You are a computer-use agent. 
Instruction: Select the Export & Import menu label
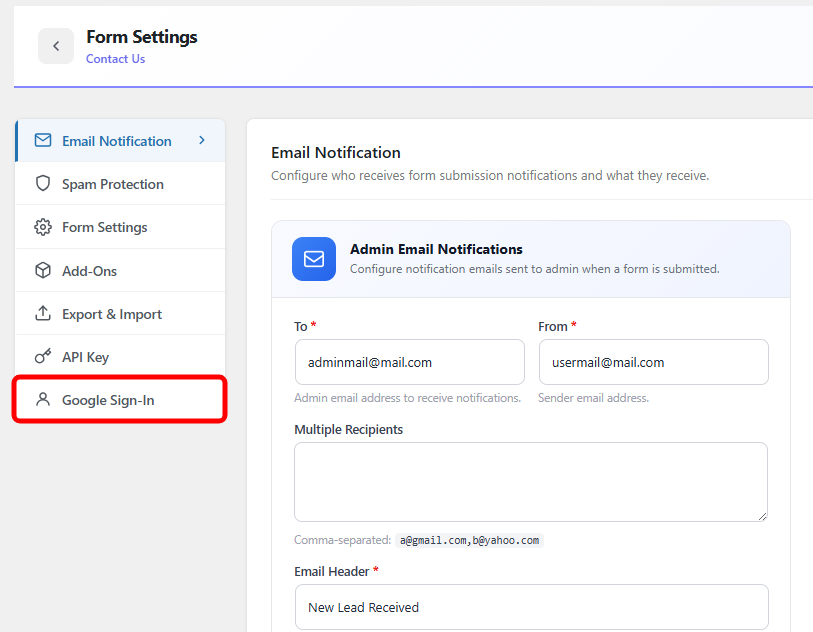[112, 314]
